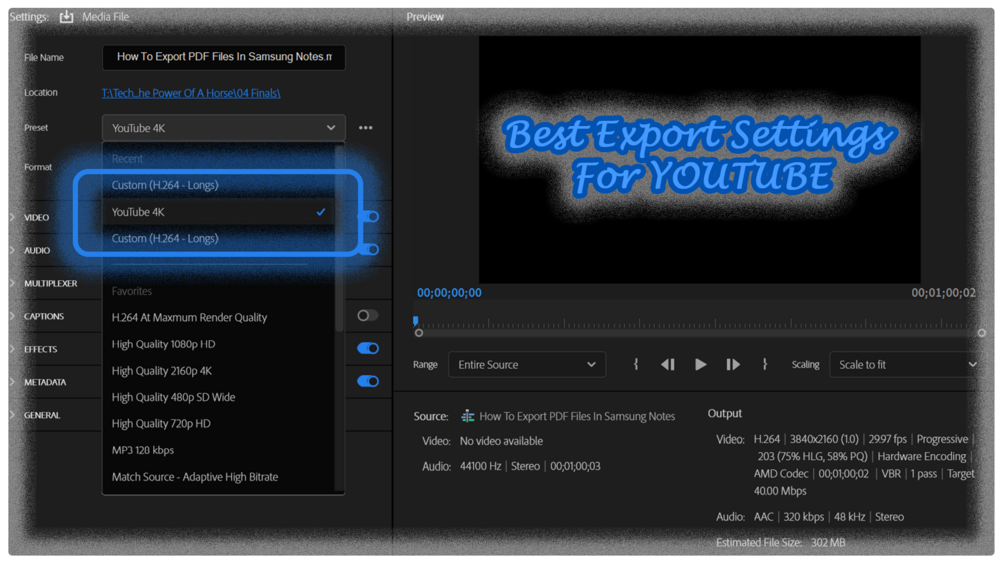Viewport: 1005px width, 565px height.
Task: Toggle the Audio section switch
Action: (371, 249)
